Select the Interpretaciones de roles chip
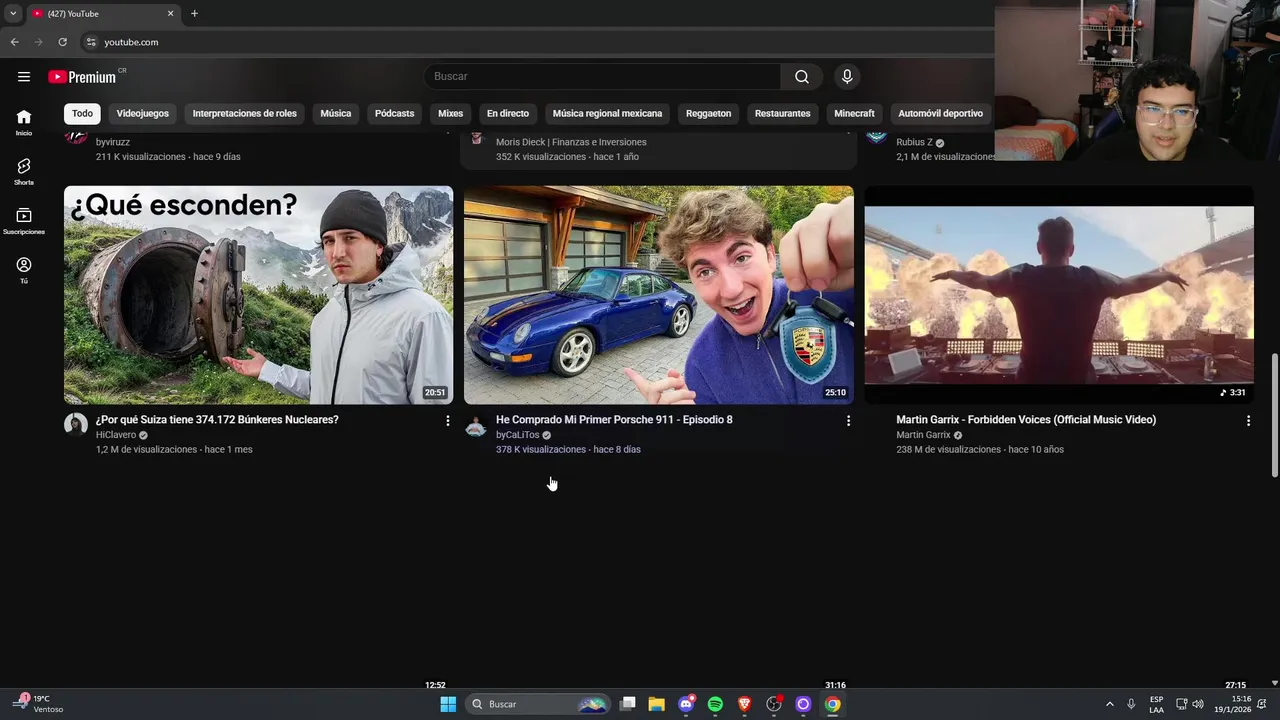 point(245,113)
